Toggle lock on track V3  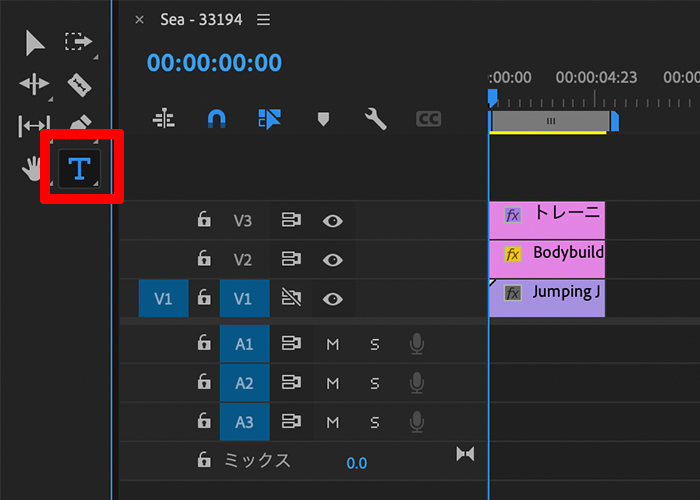tap(204, 220)
